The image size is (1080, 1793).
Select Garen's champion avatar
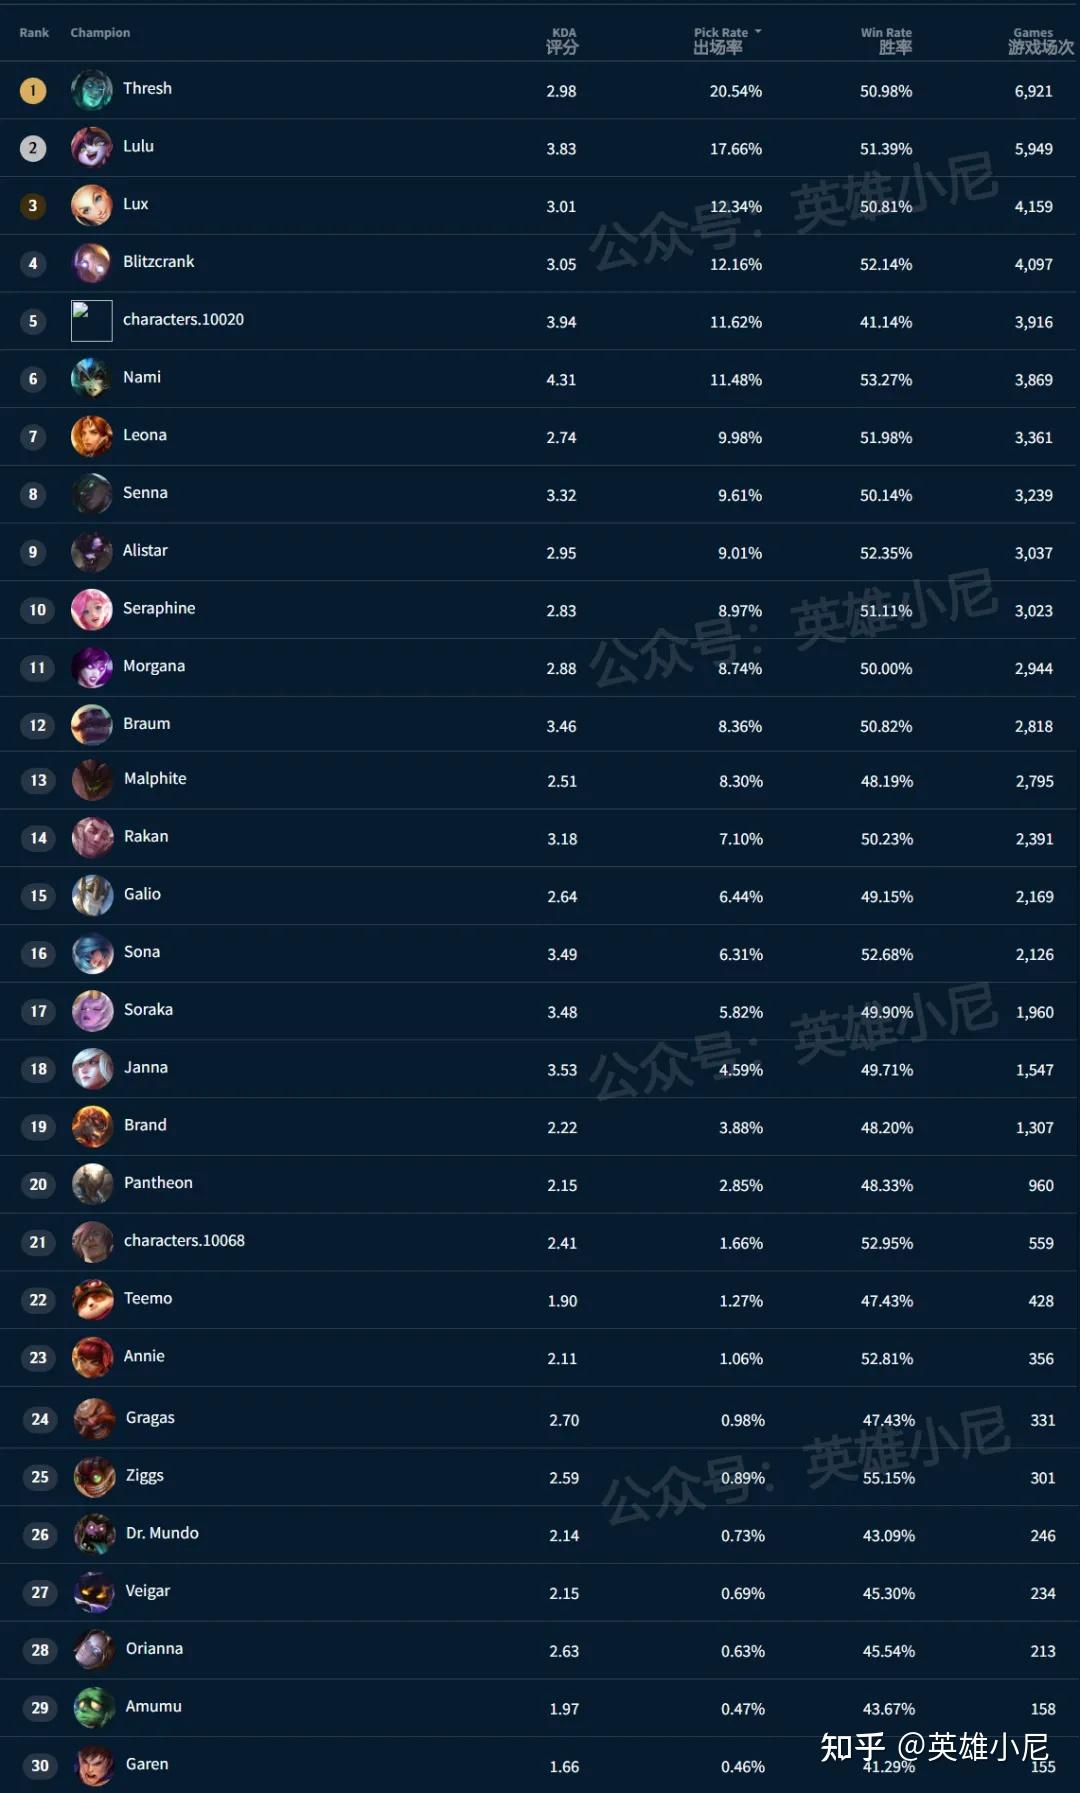[94, 1766]
